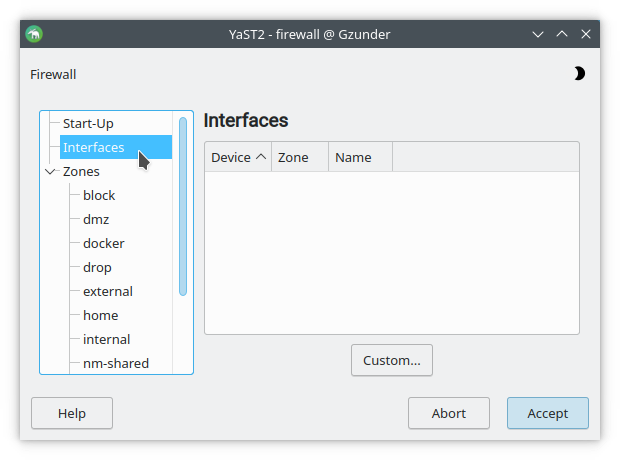Sort the table by Device column
The image size is (620, 460).
tap(238, 158)
